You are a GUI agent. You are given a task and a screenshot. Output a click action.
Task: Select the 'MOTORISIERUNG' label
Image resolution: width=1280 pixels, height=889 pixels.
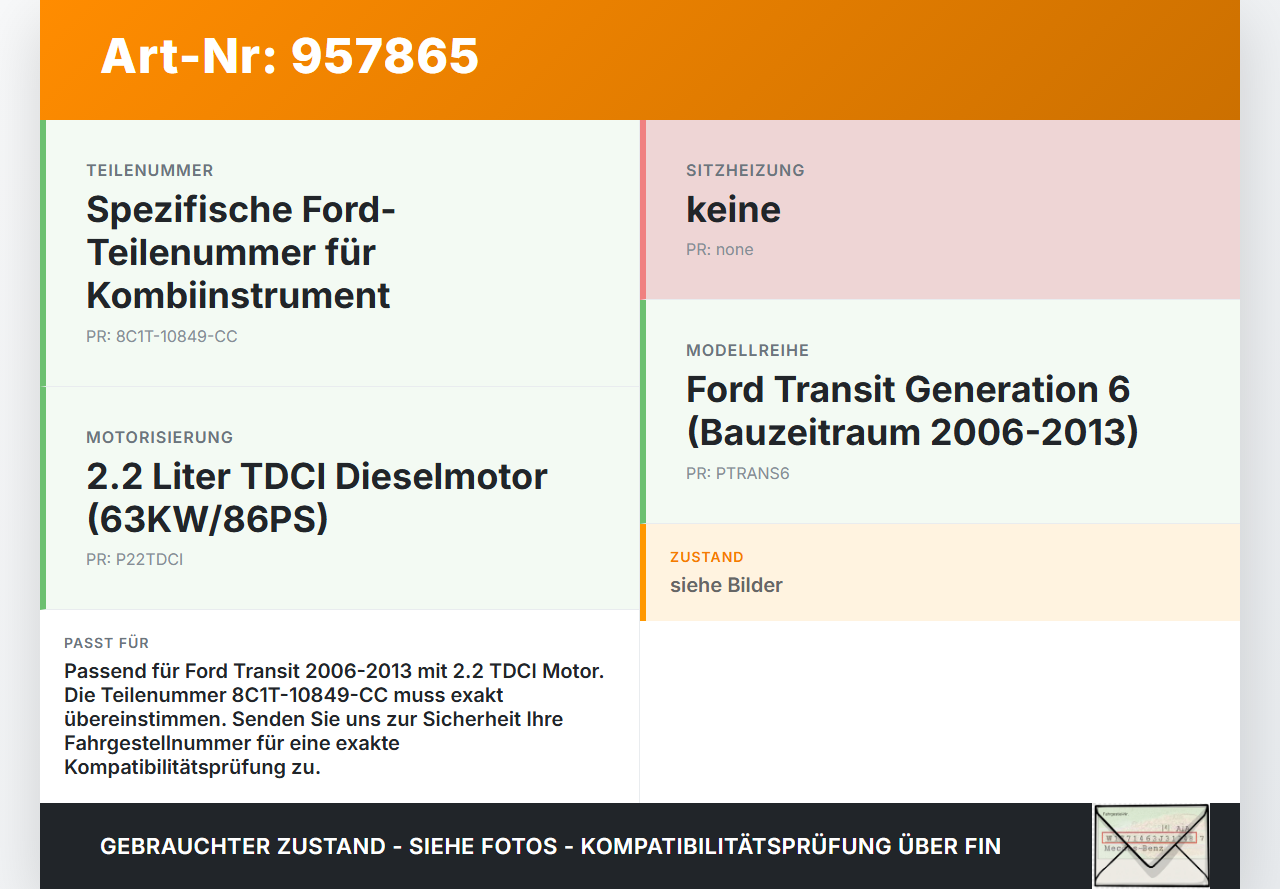(160, 437)
